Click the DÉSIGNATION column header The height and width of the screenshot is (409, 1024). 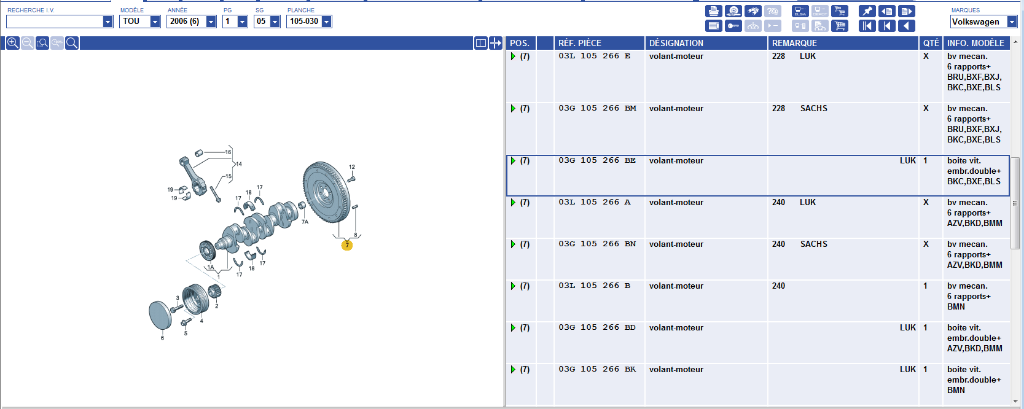coord(676,43)
